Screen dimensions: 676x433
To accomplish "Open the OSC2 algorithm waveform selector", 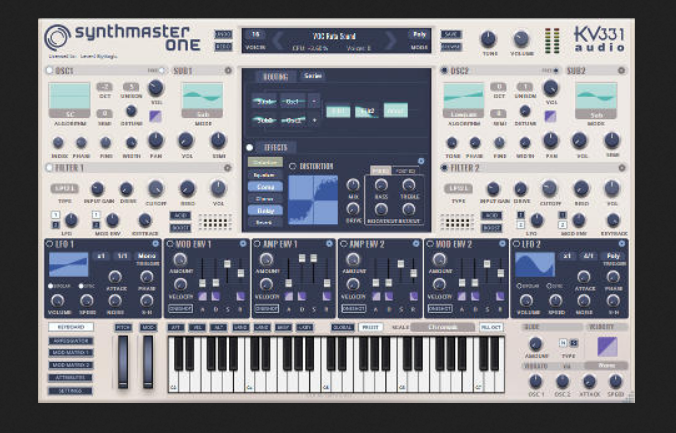I will 464,100.
